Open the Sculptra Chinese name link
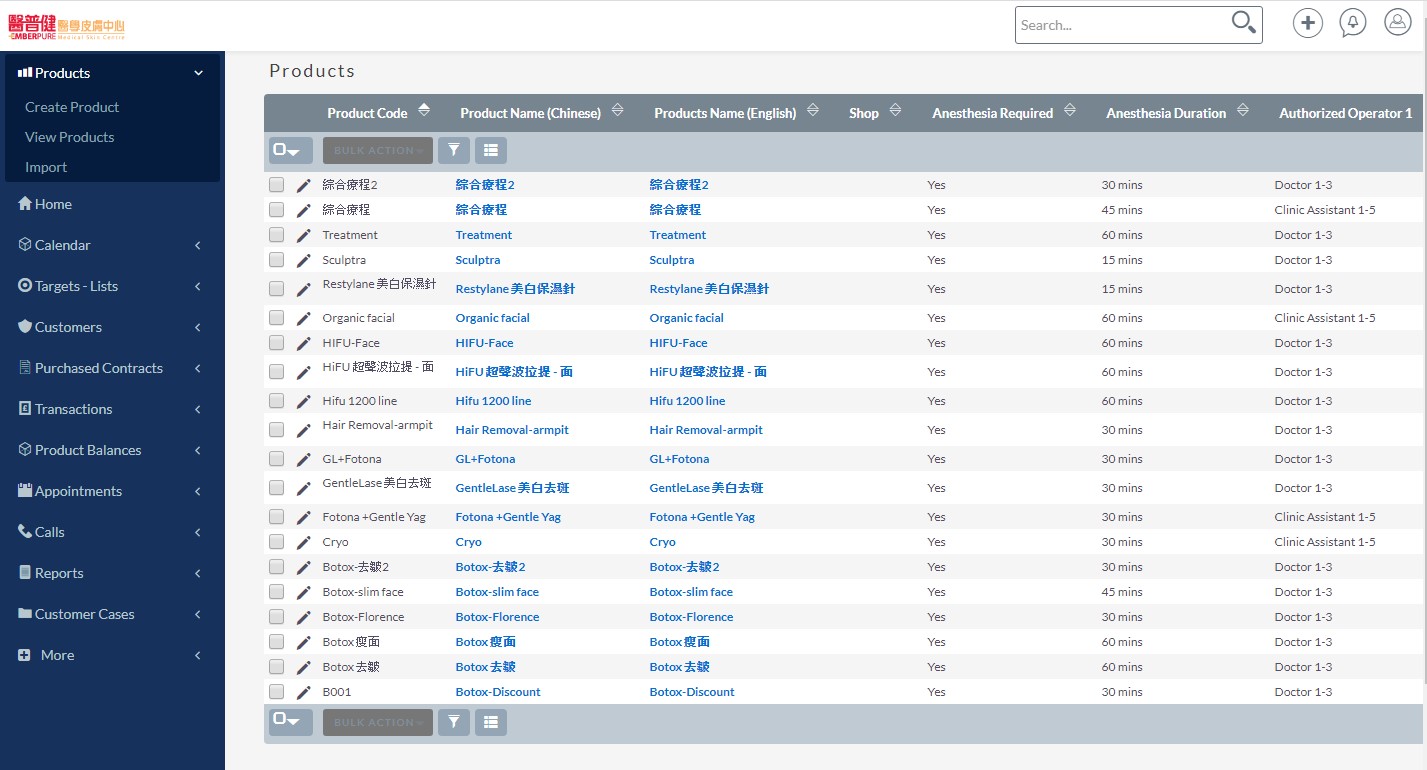This screenshot has height=770, width=1427. click(x=478, y=260)
